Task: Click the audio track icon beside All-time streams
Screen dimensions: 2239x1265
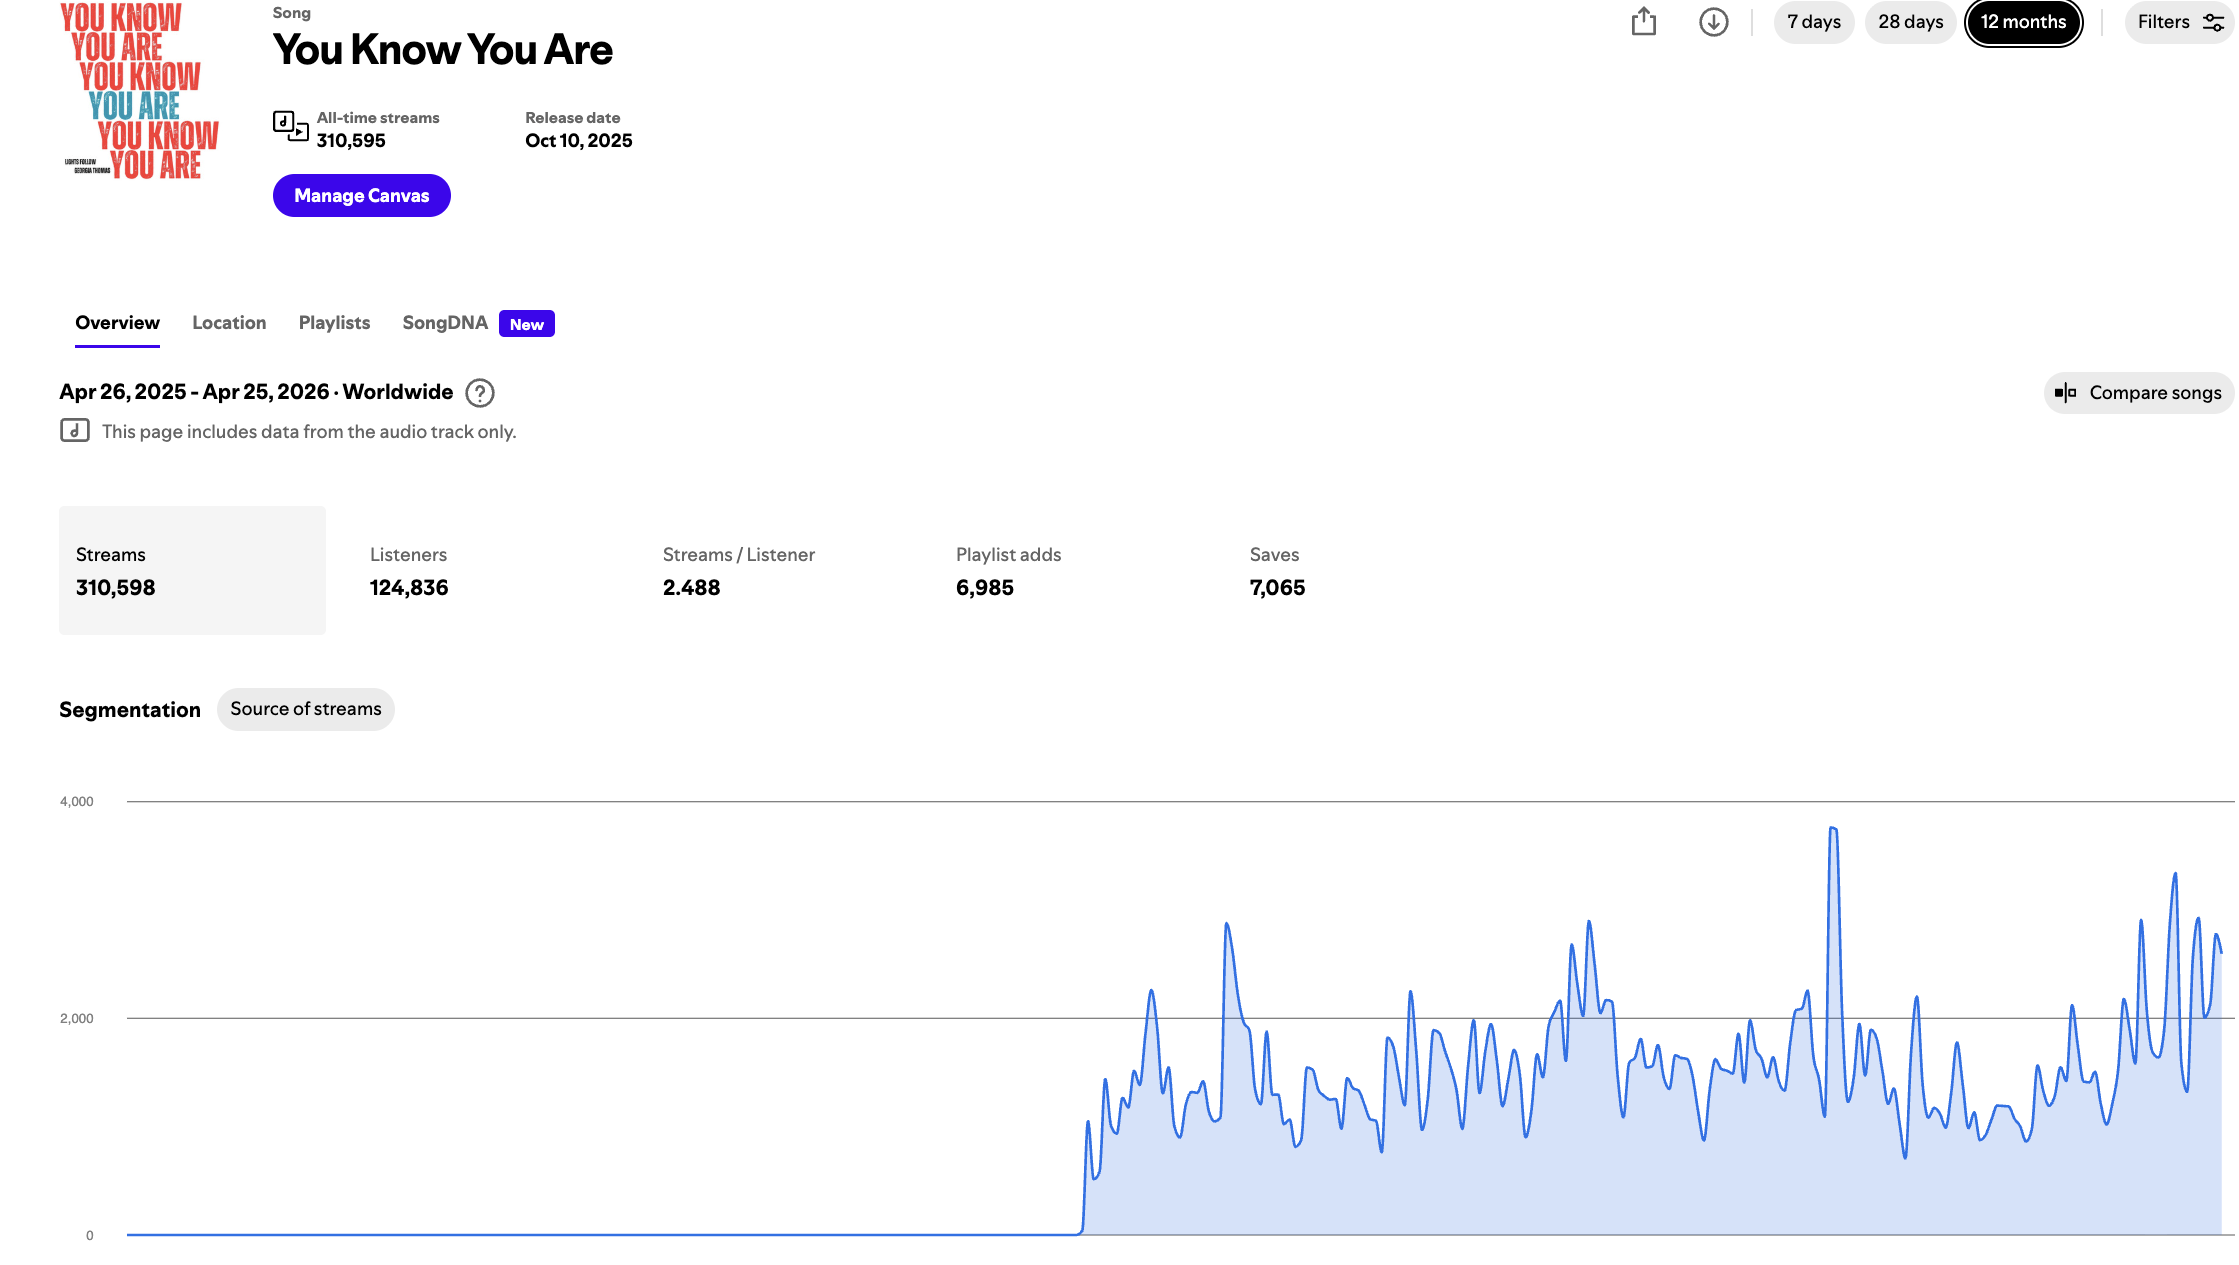Action: pos(290,126)
